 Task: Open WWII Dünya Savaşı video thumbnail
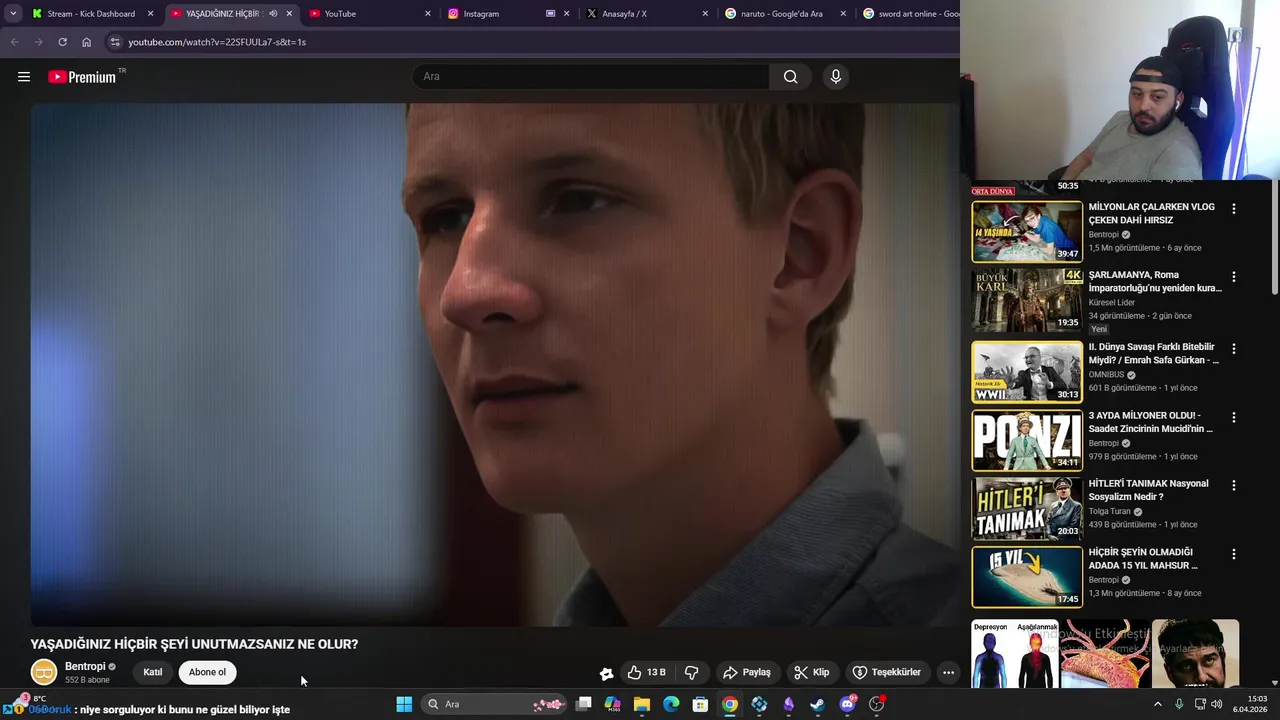(1027, 372)
